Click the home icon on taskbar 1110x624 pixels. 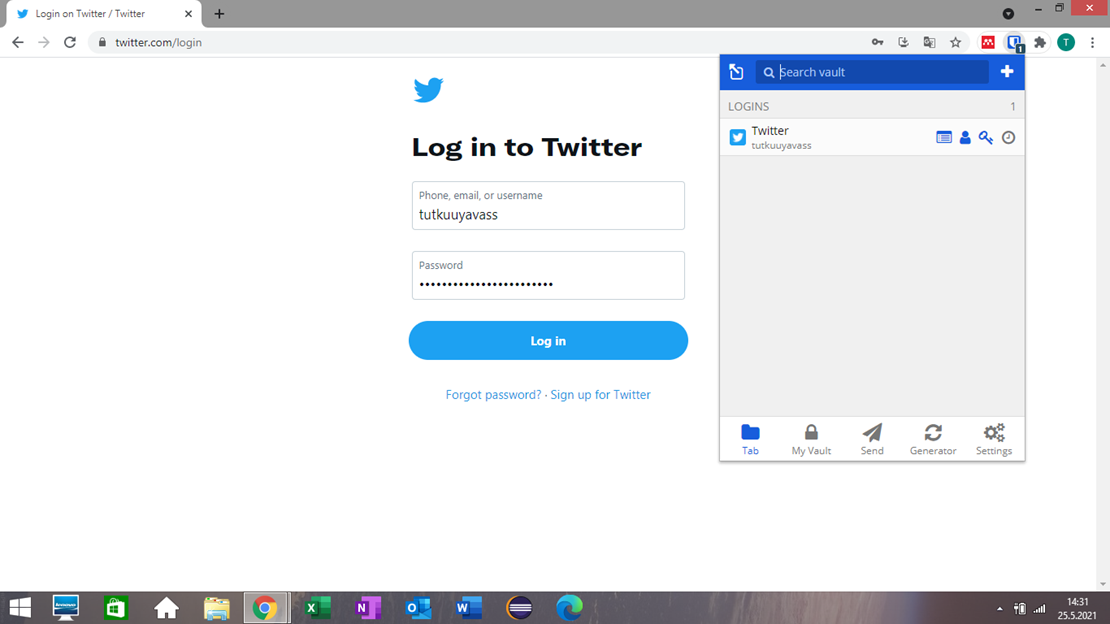(x=166, y=608)
